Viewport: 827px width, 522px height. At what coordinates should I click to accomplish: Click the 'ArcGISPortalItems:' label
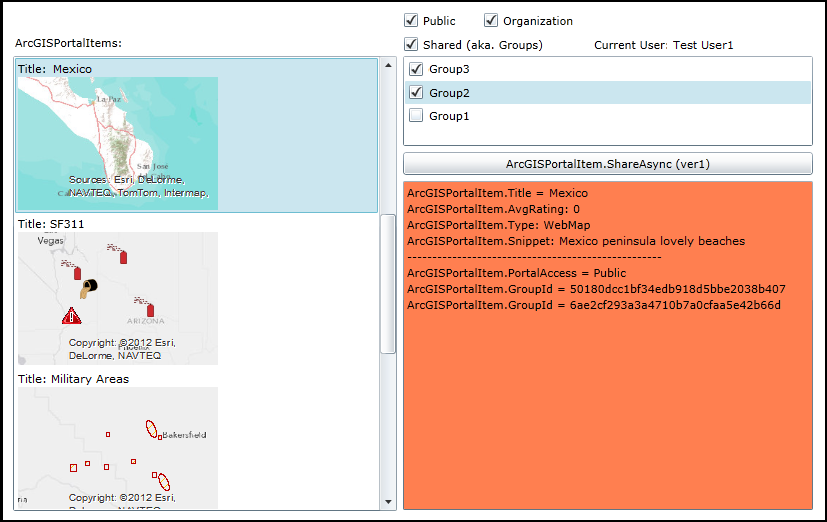click(x=69, y=43)
